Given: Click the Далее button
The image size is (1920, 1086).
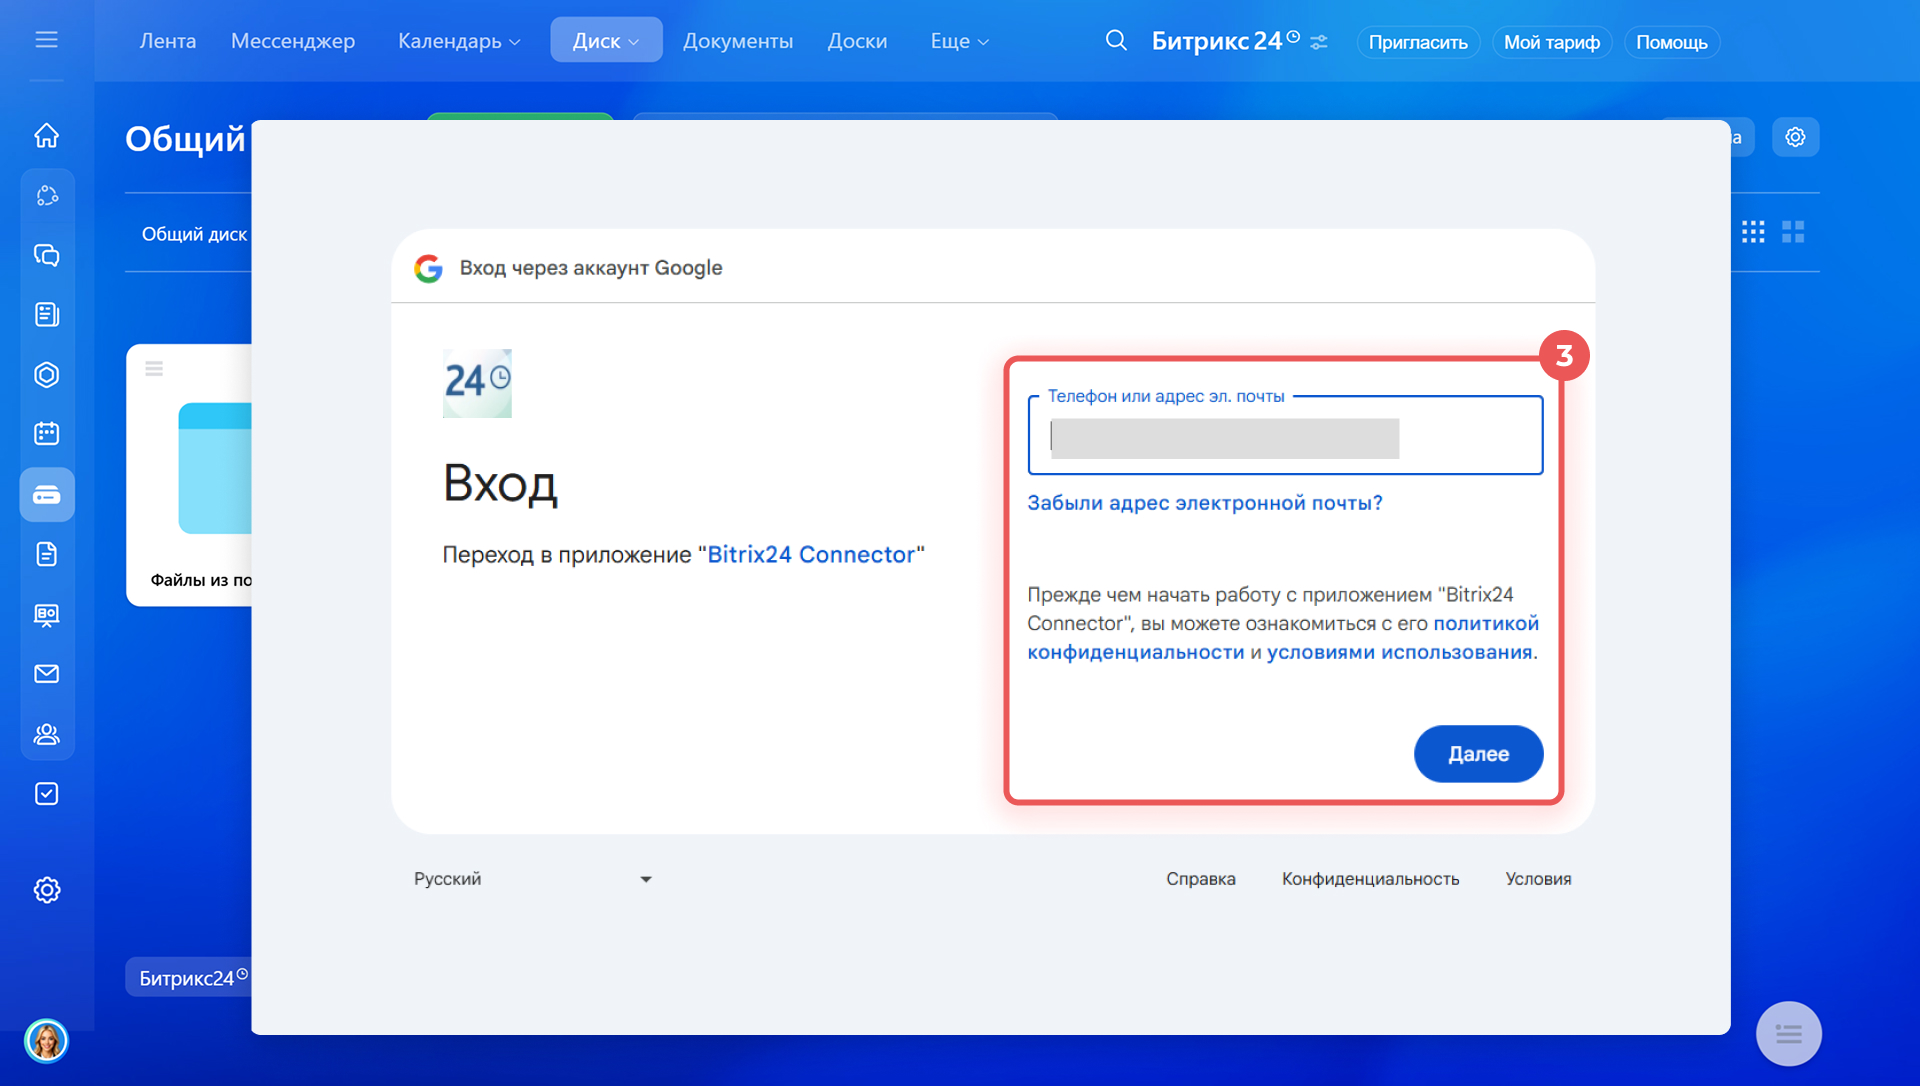Looking at the screenshot, I should [1478, 754].
